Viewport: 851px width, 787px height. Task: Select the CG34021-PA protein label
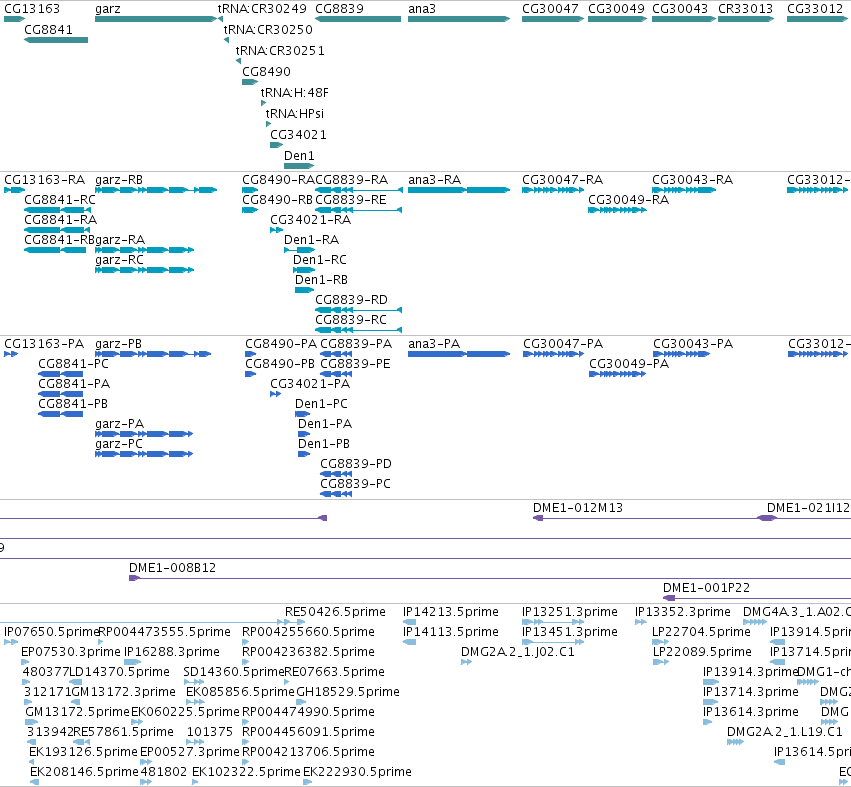tap(310, 384)
